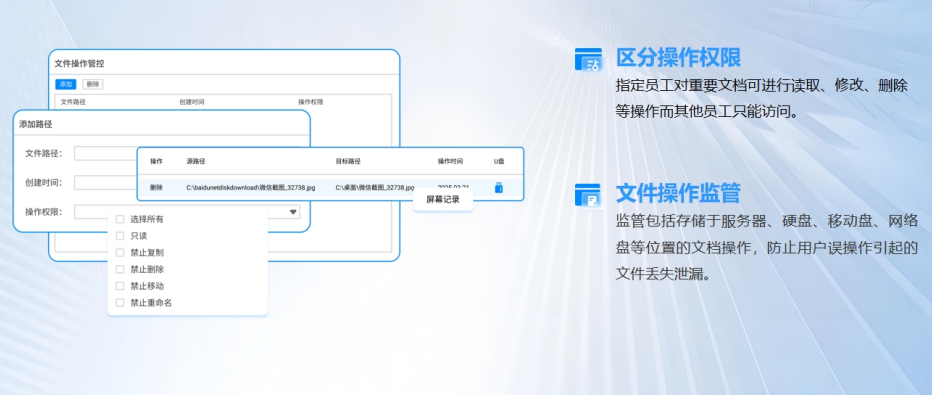Click 文件路径 column header in 文件操作管控 table
This screenshot has width=932, height=395.
[73, 102]
